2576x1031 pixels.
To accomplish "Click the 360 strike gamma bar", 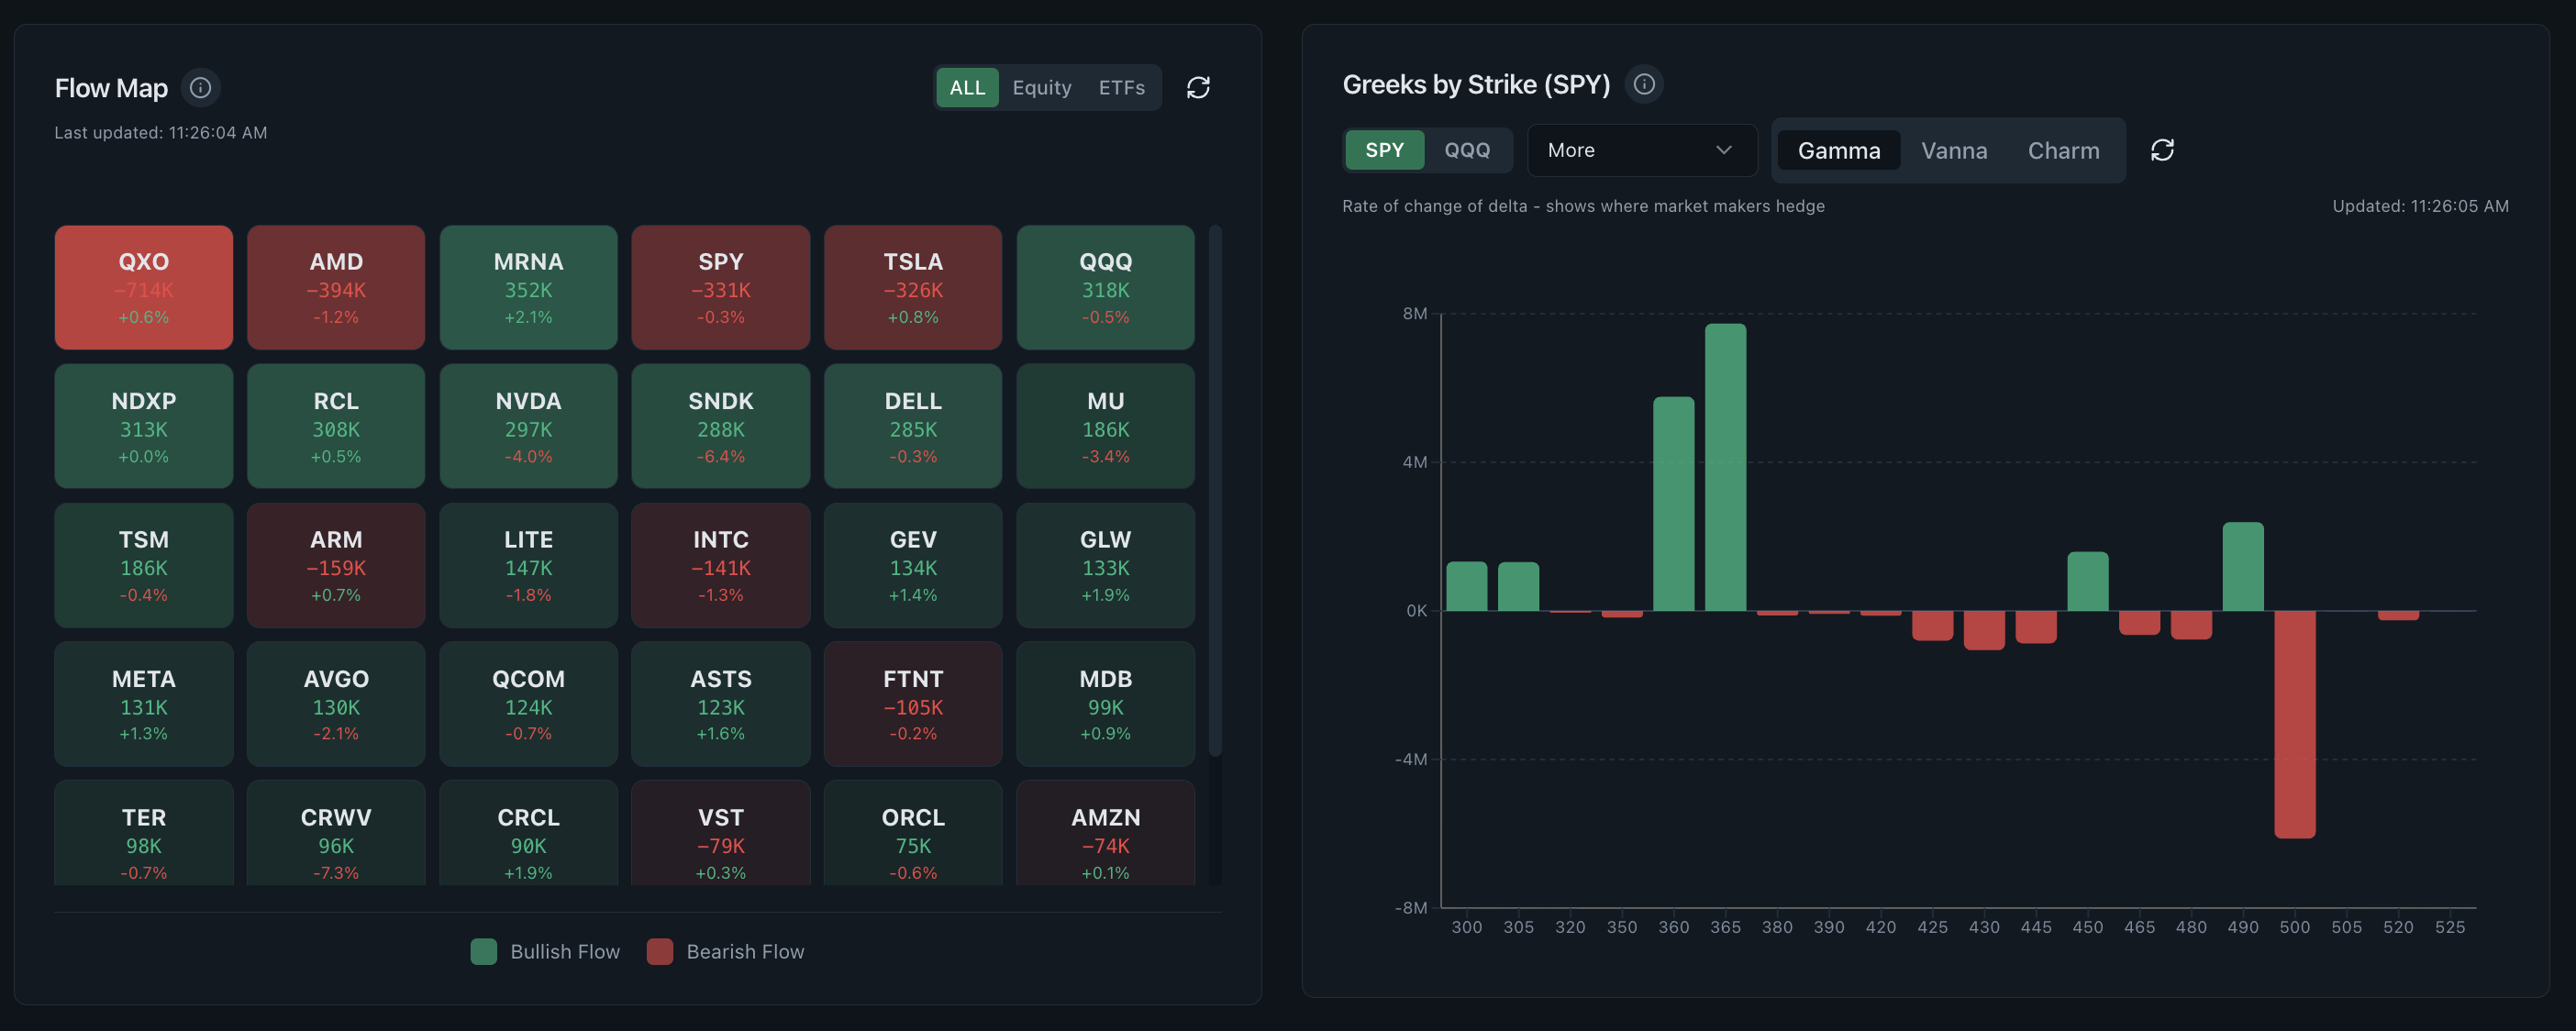I will tap(1673, 504).
